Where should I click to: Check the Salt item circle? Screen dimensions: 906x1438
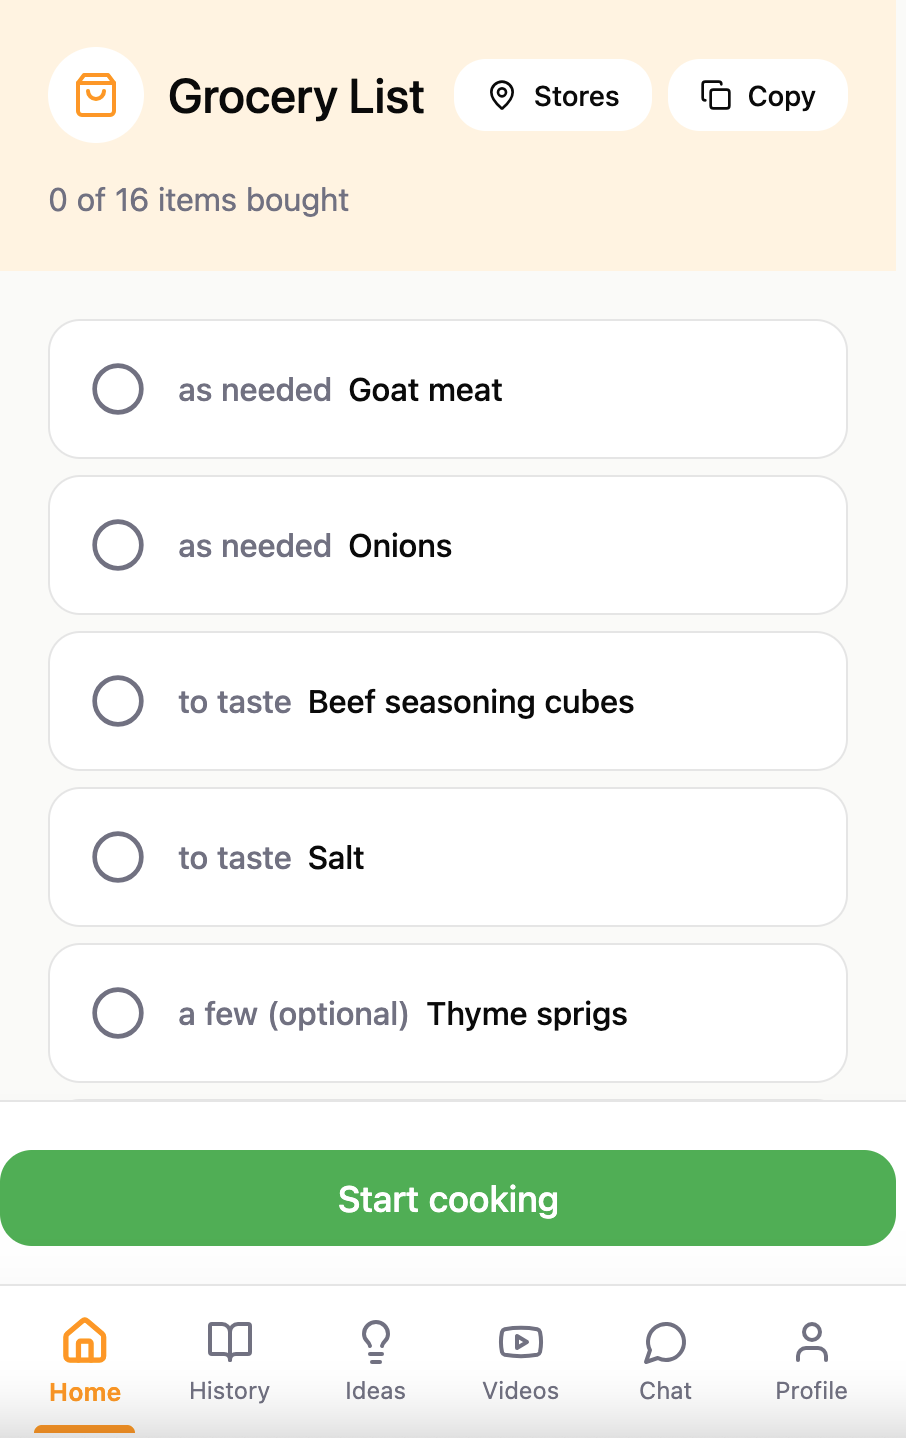point(118,857)
